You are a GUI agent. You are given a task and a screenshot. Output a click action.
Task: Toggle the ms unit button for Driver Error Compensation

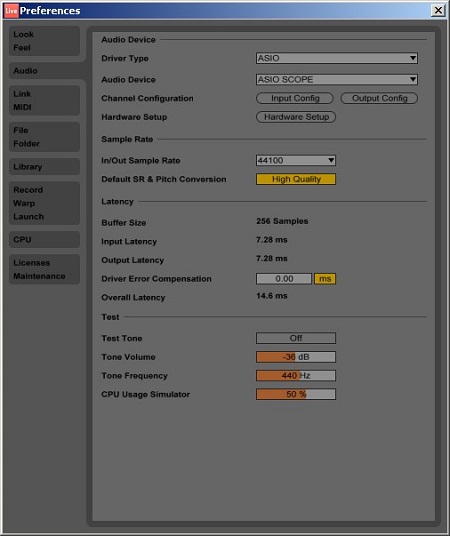pyautogui.click(x=325, y=279)
